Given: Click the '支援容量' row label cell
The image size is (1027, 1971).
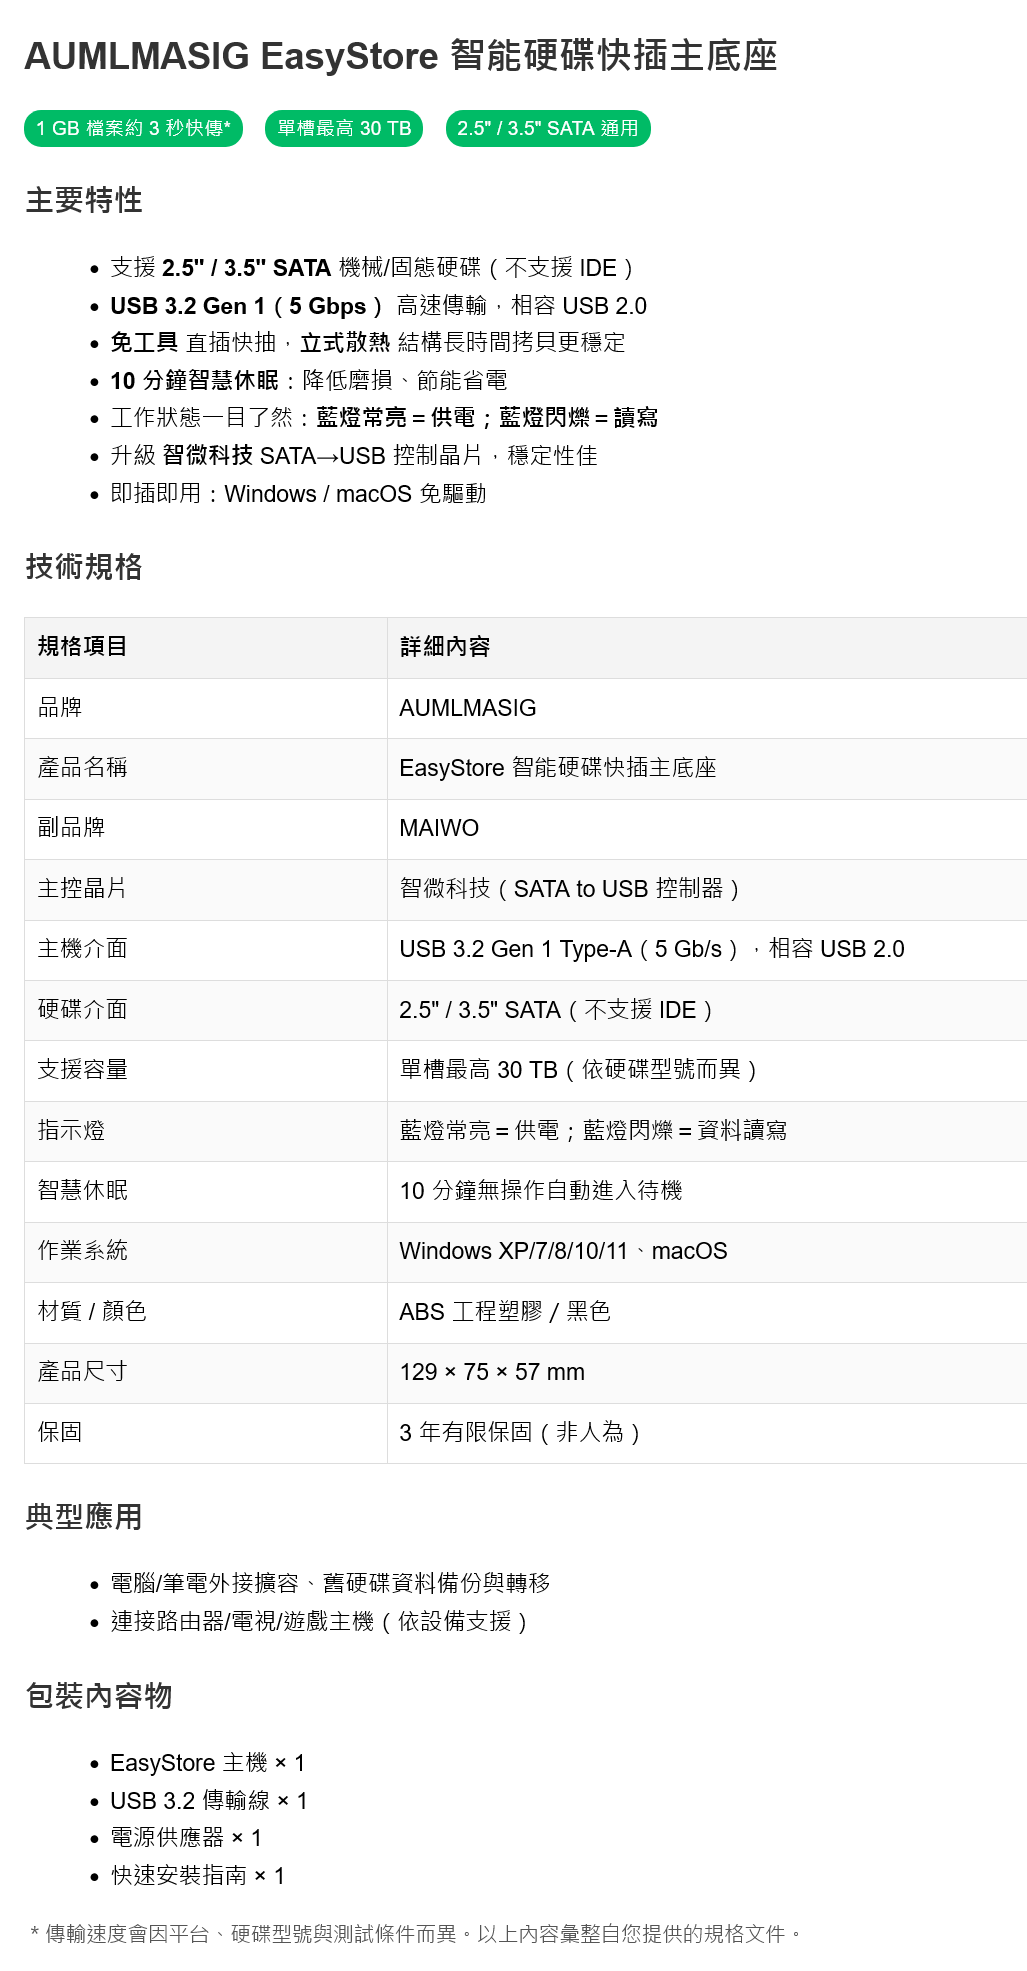Looking at the screenshot, I should tap(206, 1070).
